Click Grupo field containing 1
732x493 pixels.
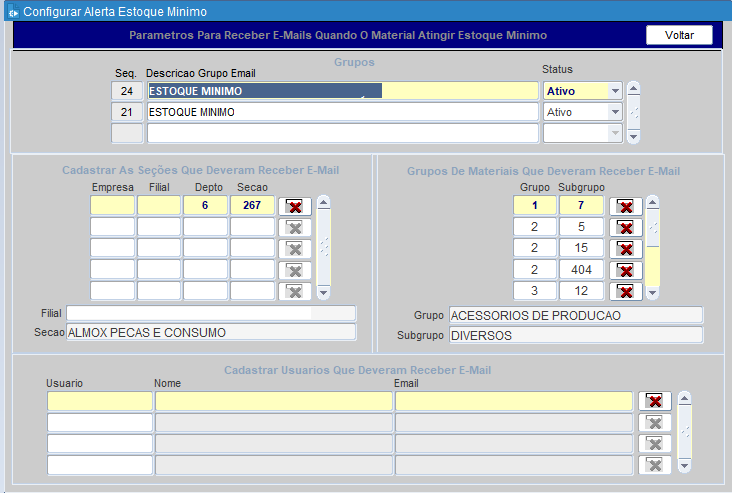click(535, 205)
